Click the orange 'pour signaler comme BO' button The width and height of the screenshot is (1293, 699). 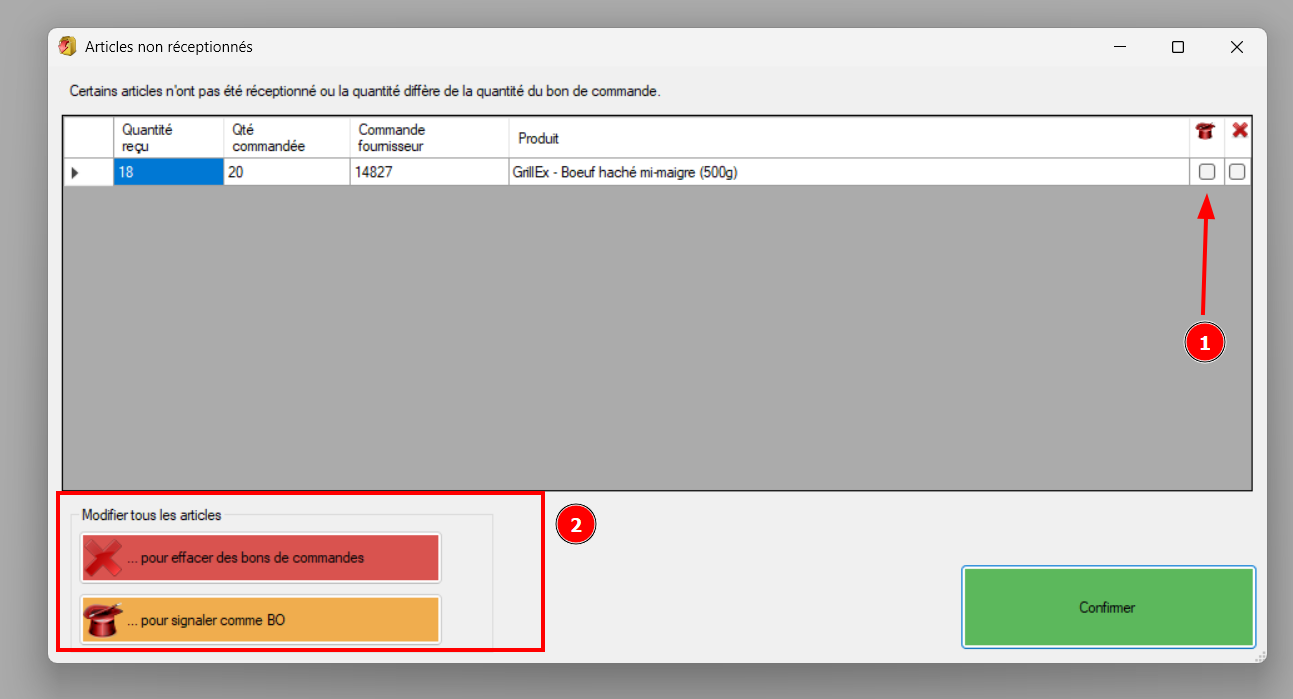click(260, 620)
